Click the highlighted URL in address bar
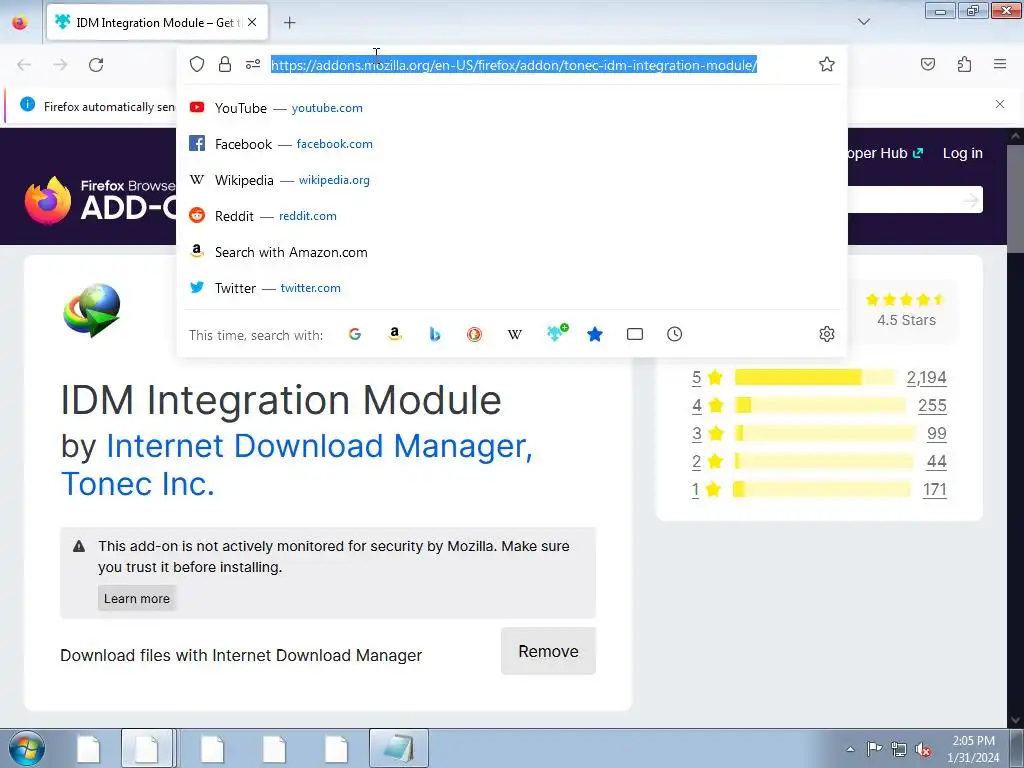 [514, 65]
